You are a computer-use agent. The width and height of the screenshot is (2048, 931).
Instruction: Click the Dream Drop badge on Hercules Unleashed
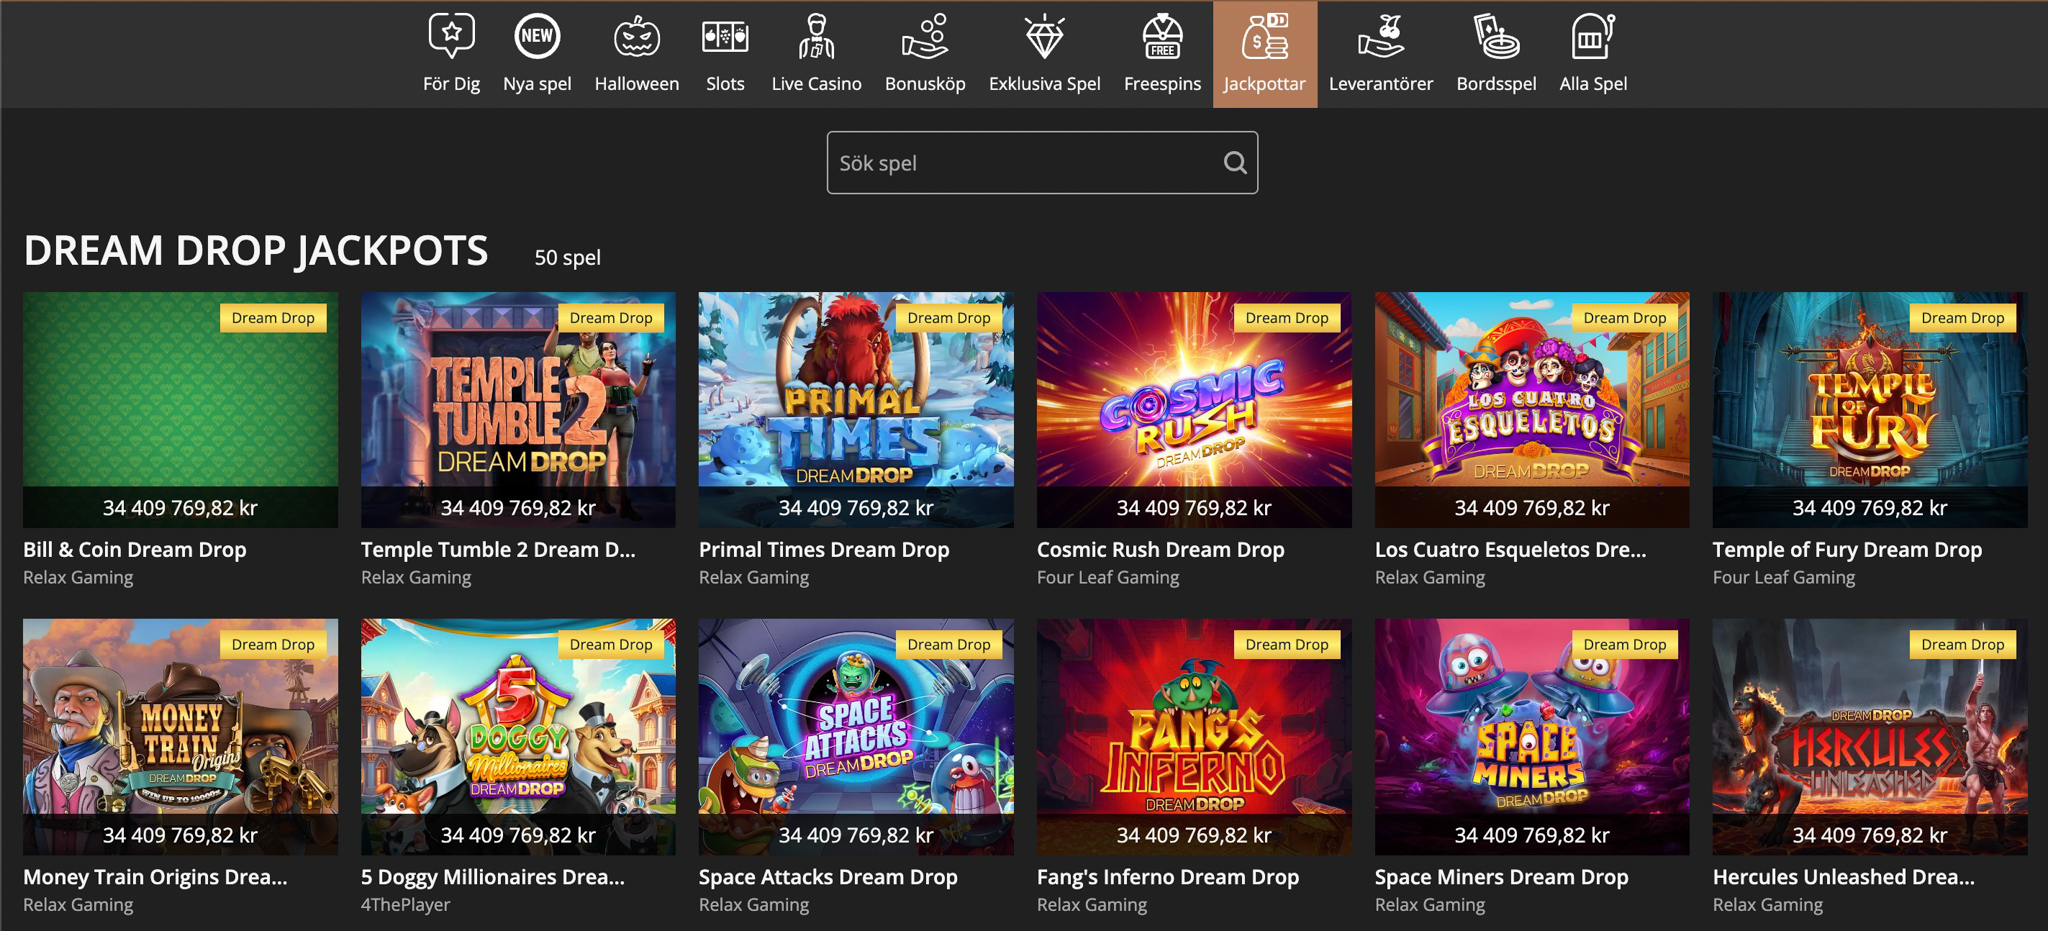point(1962,645)
